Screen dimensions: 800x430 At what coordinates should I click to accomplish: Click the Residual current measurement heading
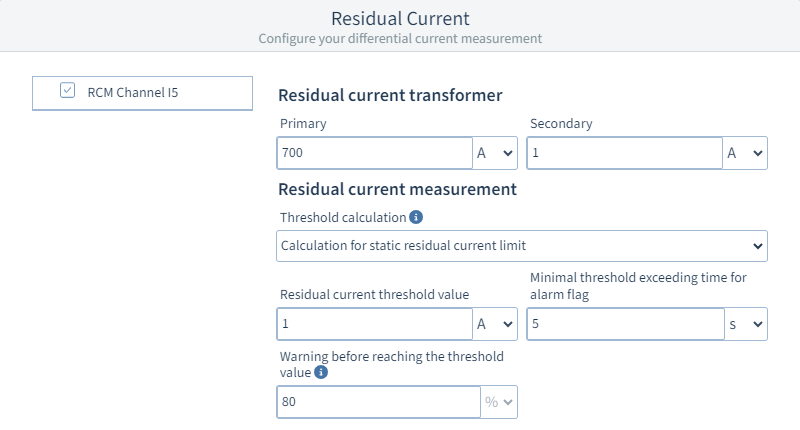396,188
